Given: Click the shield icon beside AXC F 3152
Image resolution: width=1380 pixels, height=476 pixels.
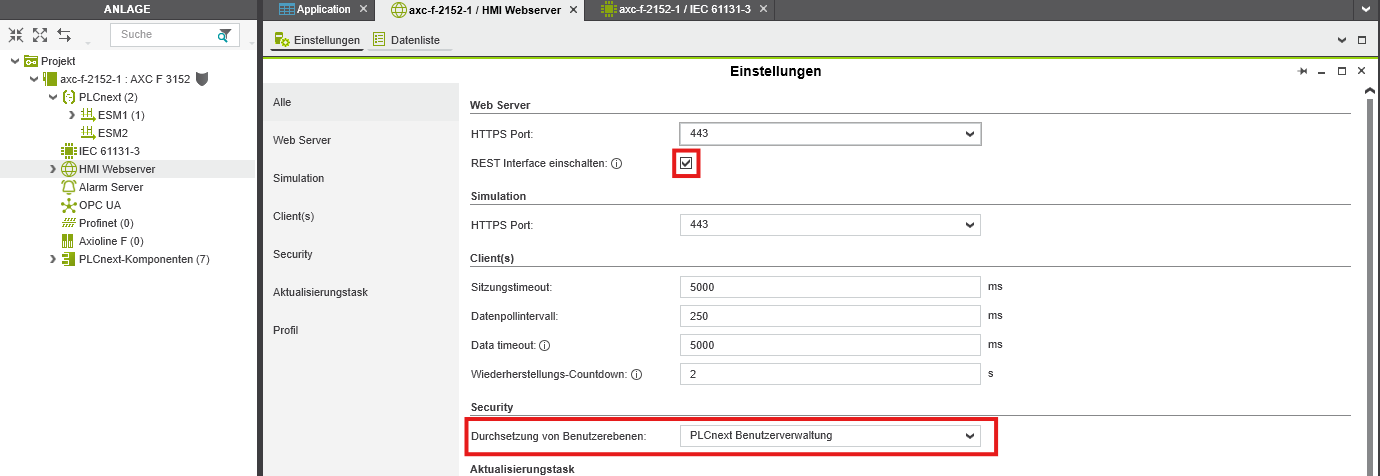Looking at the screenshot, I should 202,79.
